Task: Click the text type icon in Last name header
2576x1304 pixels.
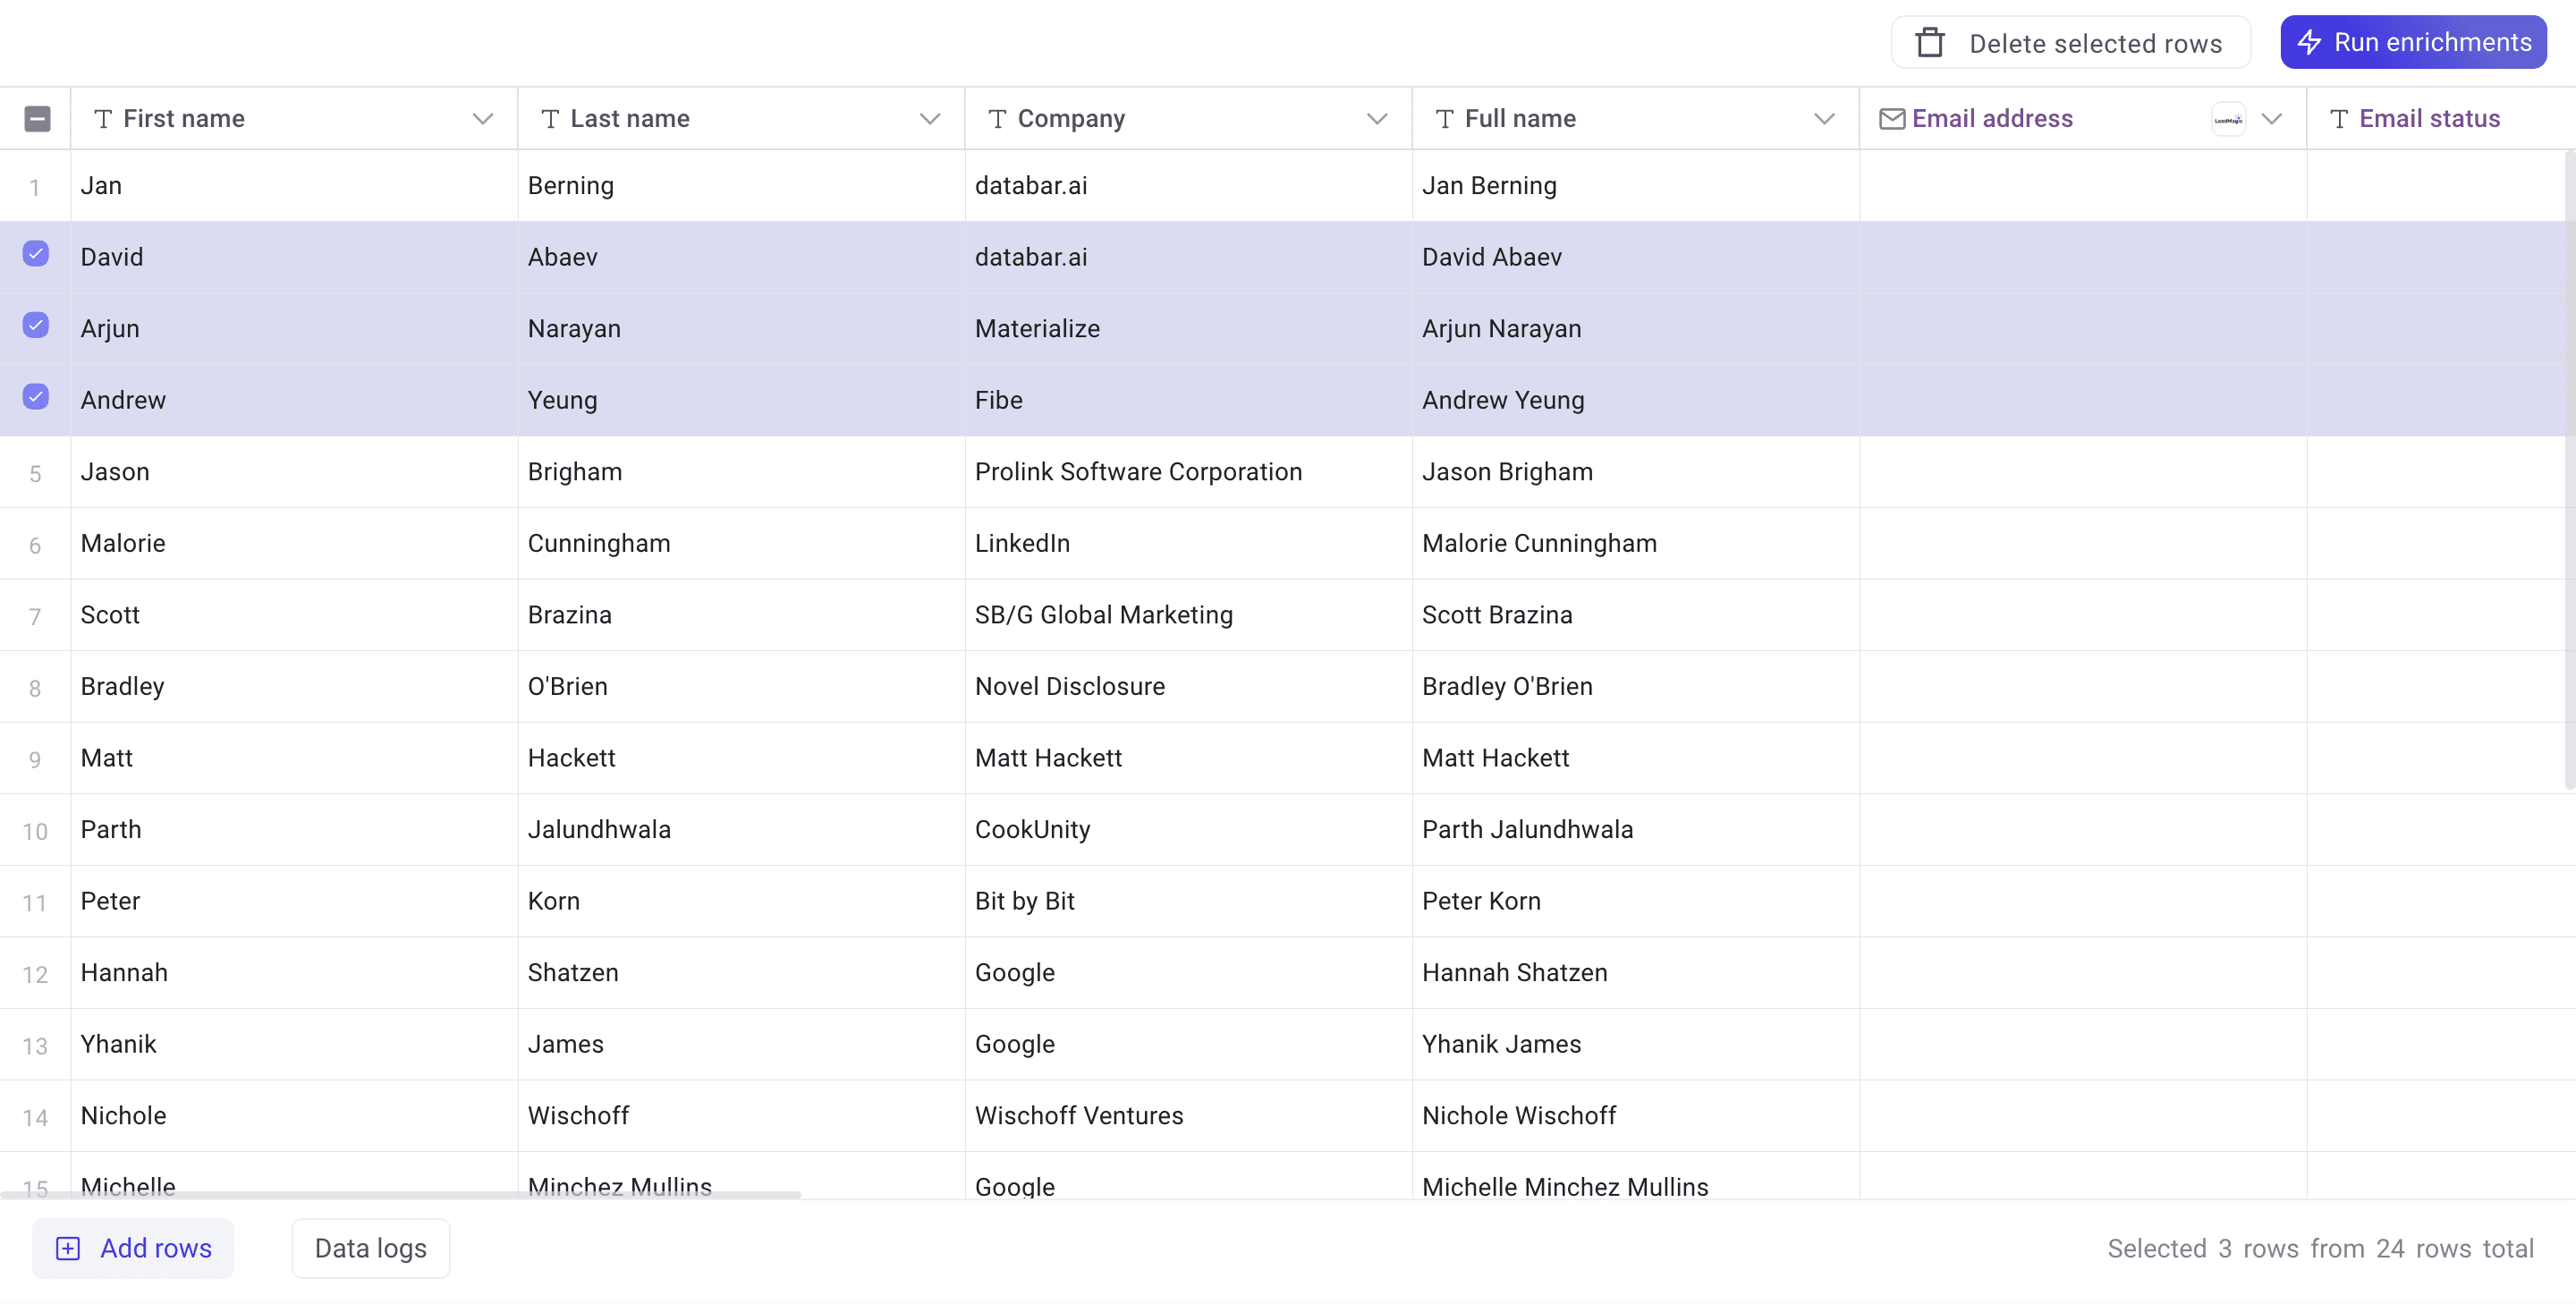Action: (x=551, y=118)
